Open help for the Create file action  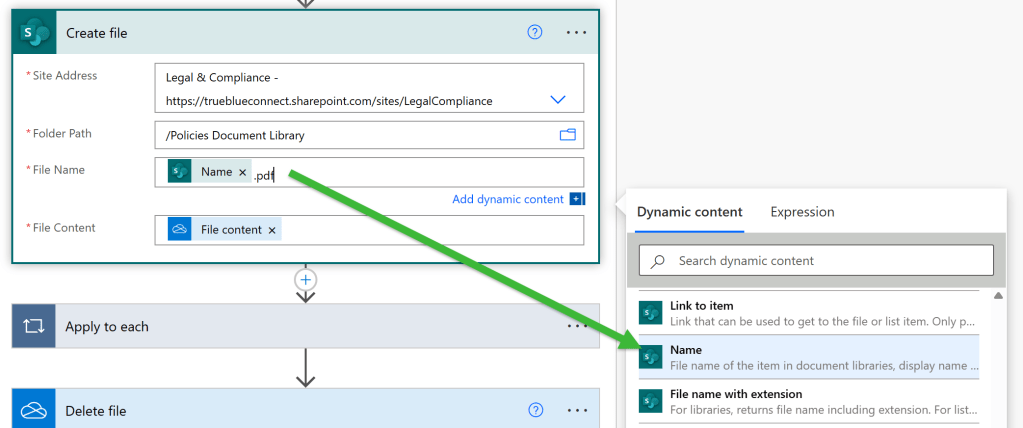coord(534,32)
